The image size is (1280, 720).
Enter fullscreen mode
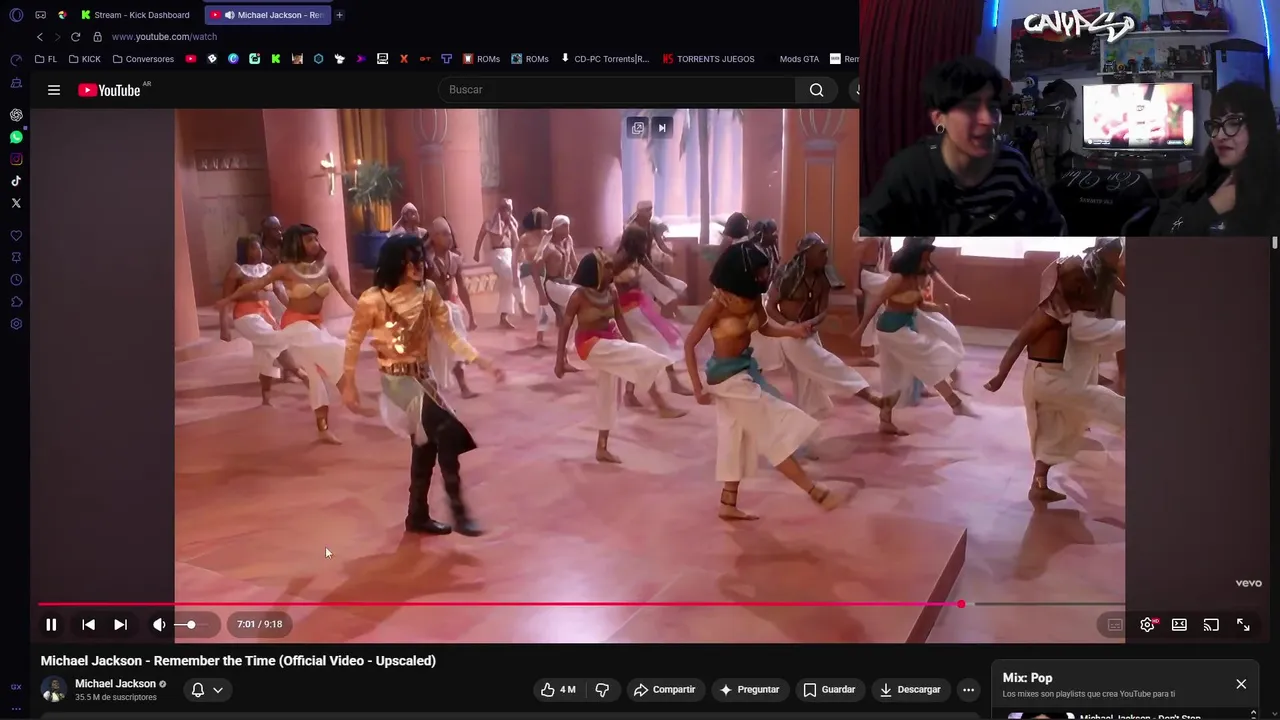pyautogui.click(x=1243, y=625)
